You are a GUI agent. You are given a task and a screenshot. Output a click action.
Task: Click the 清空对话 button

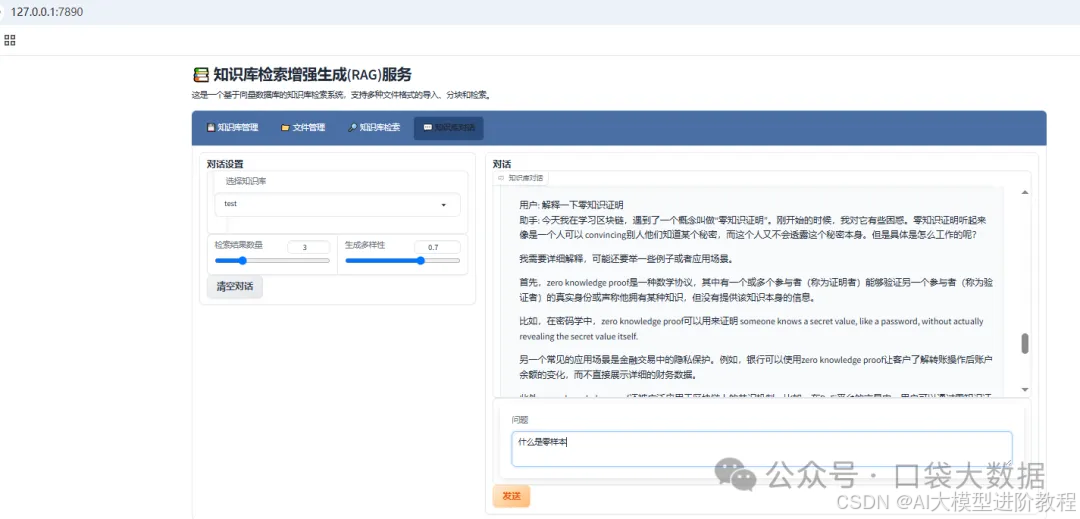point(235,287)
